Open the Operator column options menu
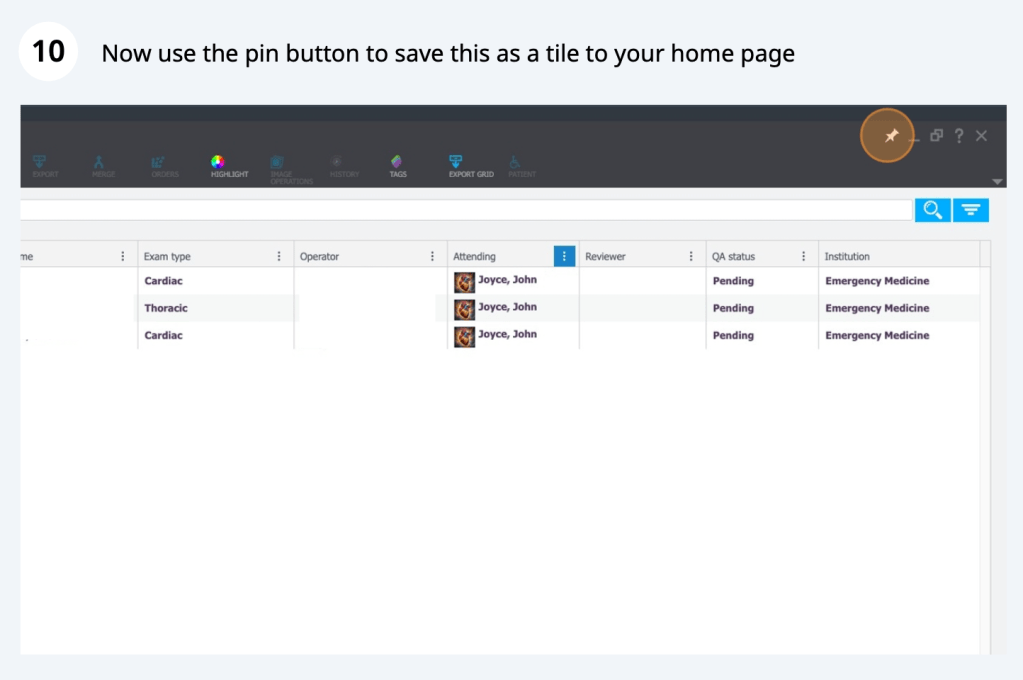 (x=432, y=257)
